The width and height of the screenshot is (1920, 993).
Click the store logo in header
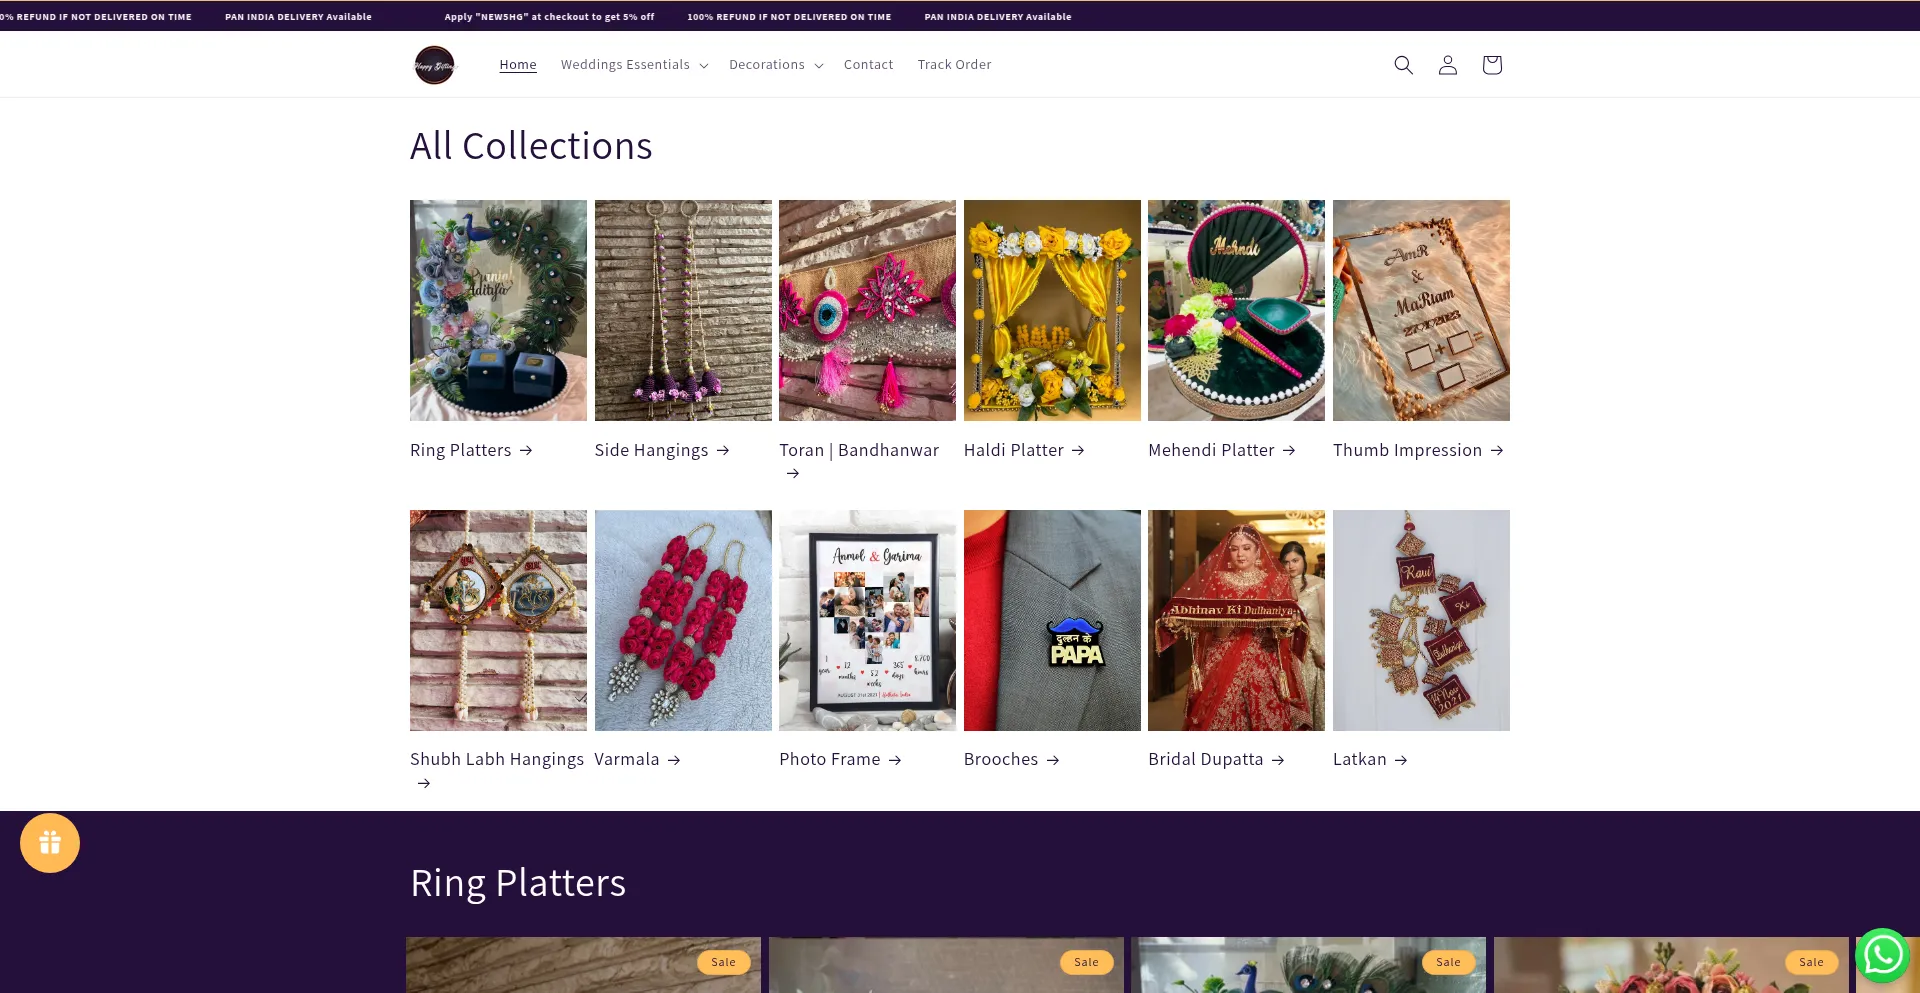(434, 65)
